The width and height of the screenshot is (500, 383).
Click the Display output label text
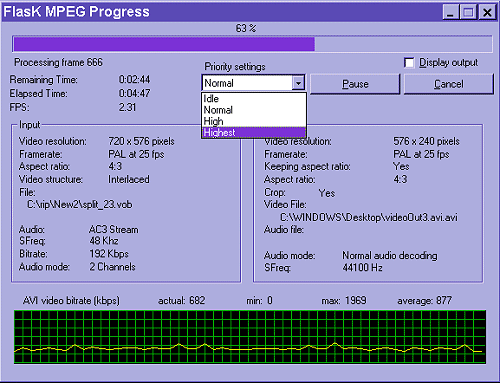[448, 63]
